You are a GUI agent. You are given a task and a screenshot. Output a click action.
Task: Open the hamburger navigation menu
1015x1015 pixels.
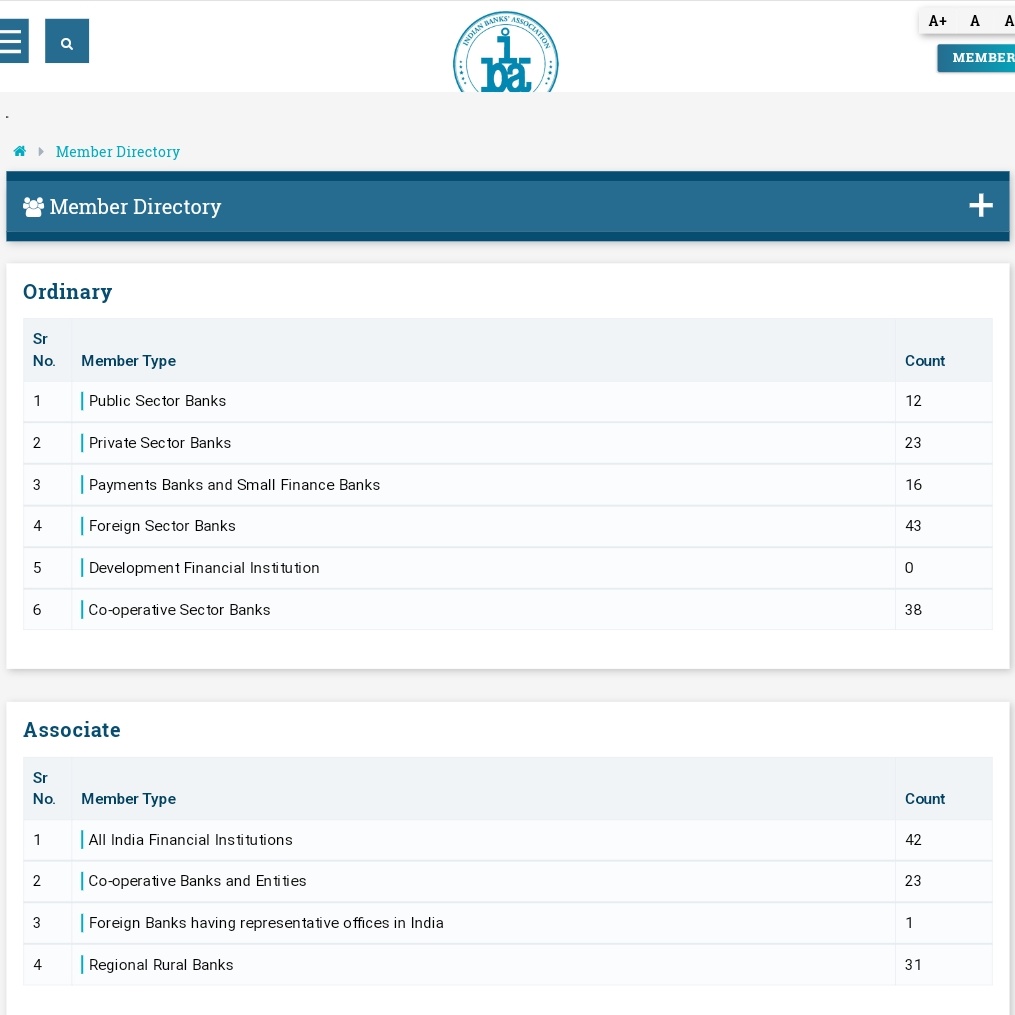pyautogui.click(x=13, y=41)
